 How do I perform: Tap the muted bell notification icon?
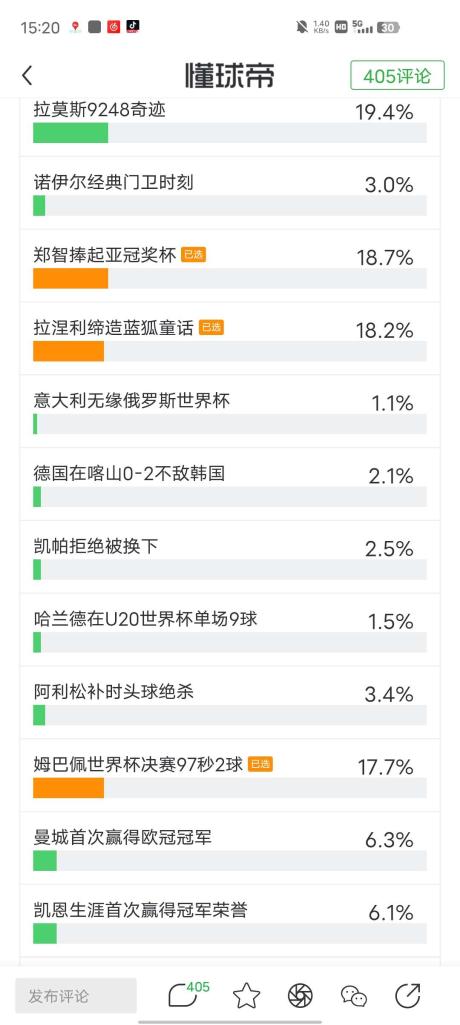tap(302, 27)
